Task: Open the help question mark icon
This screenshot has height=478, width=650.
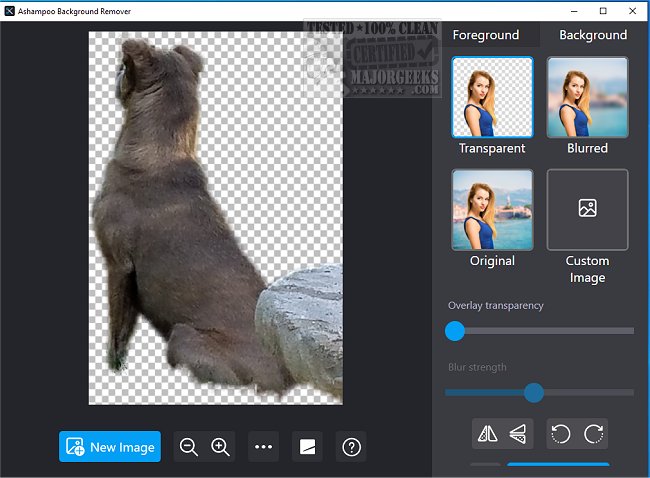Action: point(351,447)
